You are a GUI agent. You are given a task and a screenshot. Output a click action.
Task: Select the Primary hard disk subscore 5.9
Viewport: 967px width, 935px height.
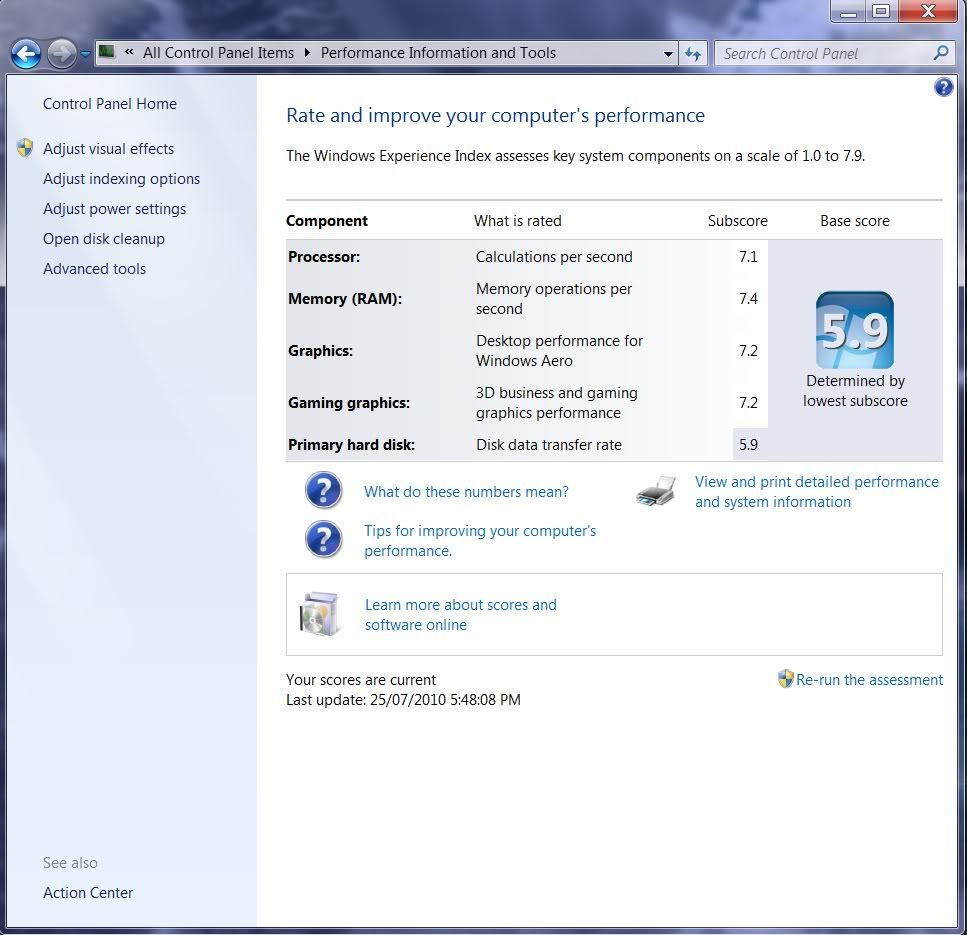click(748, 445)
